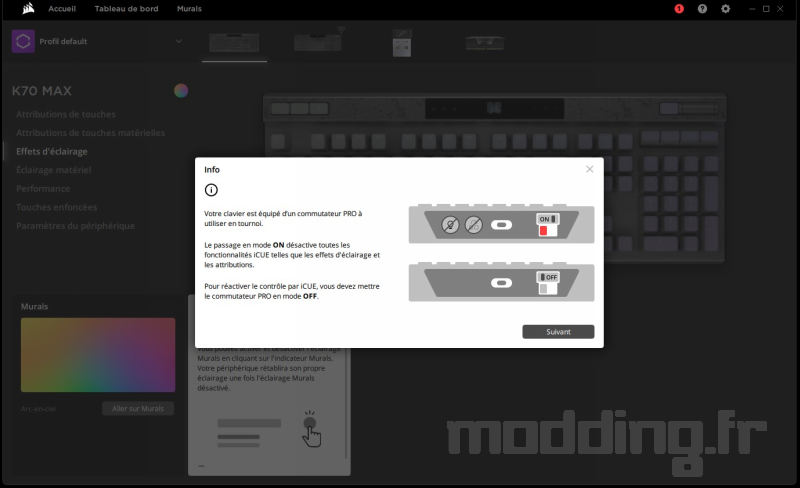Click the OFF switch illustration in dialog

pos(548,283)
